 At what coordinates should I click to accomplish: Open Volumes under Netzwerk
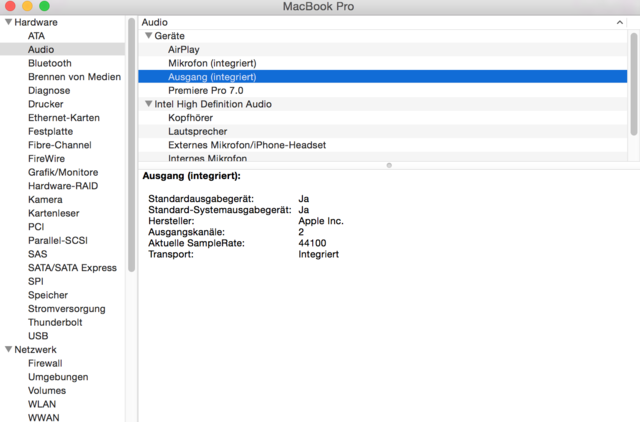[x=47, y=391]
